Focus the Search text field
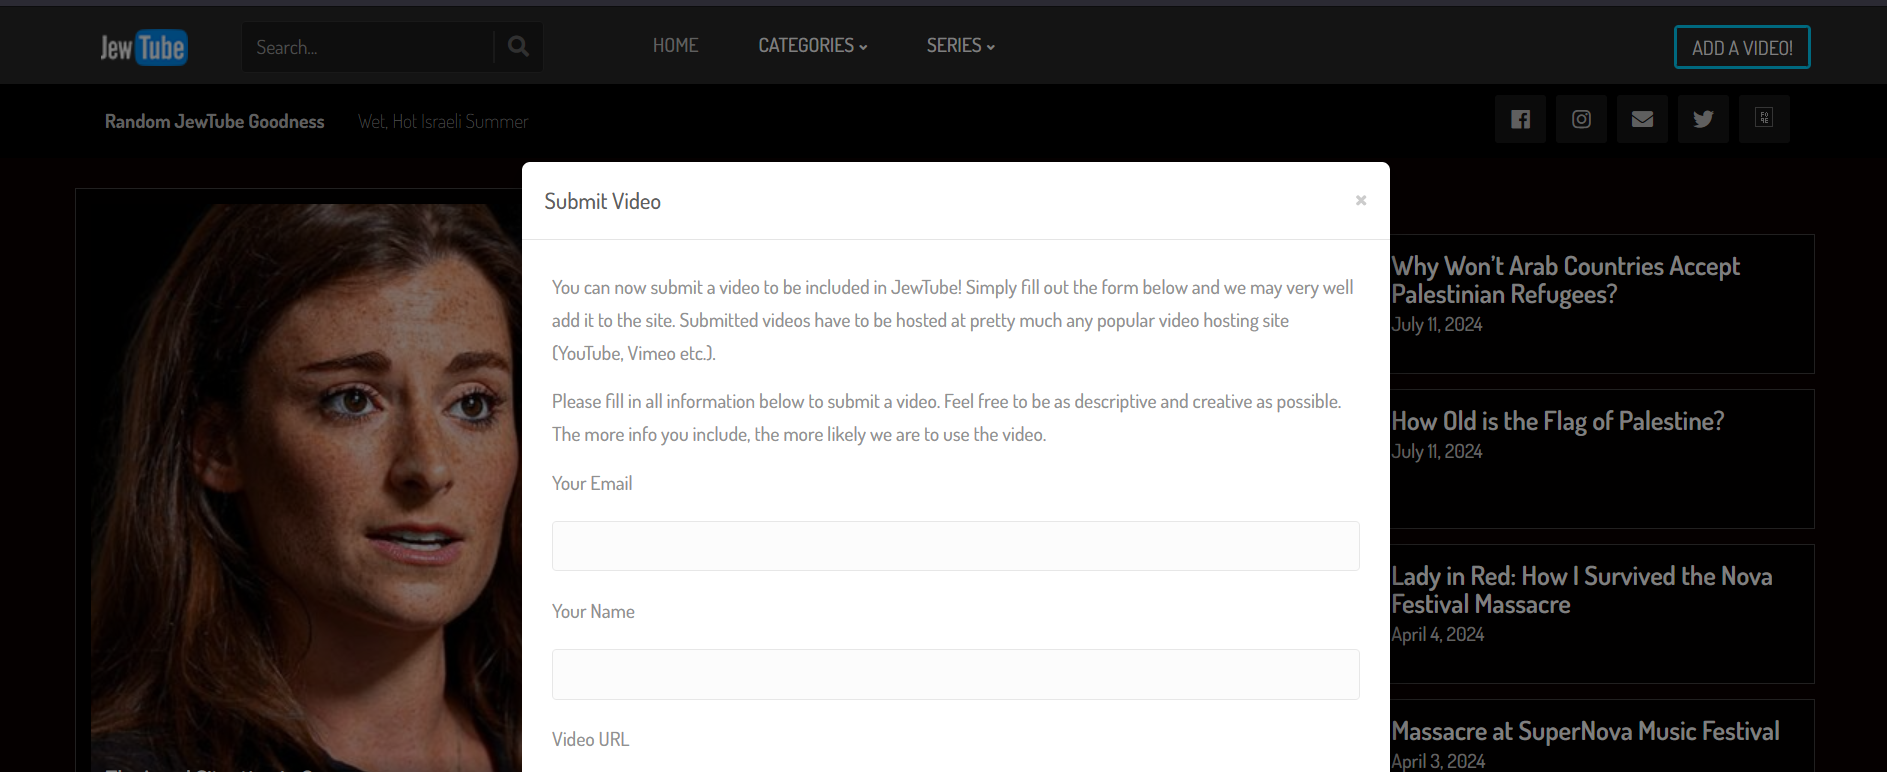The height and width of the screenshot is (772, 1887). click(368, 47)
